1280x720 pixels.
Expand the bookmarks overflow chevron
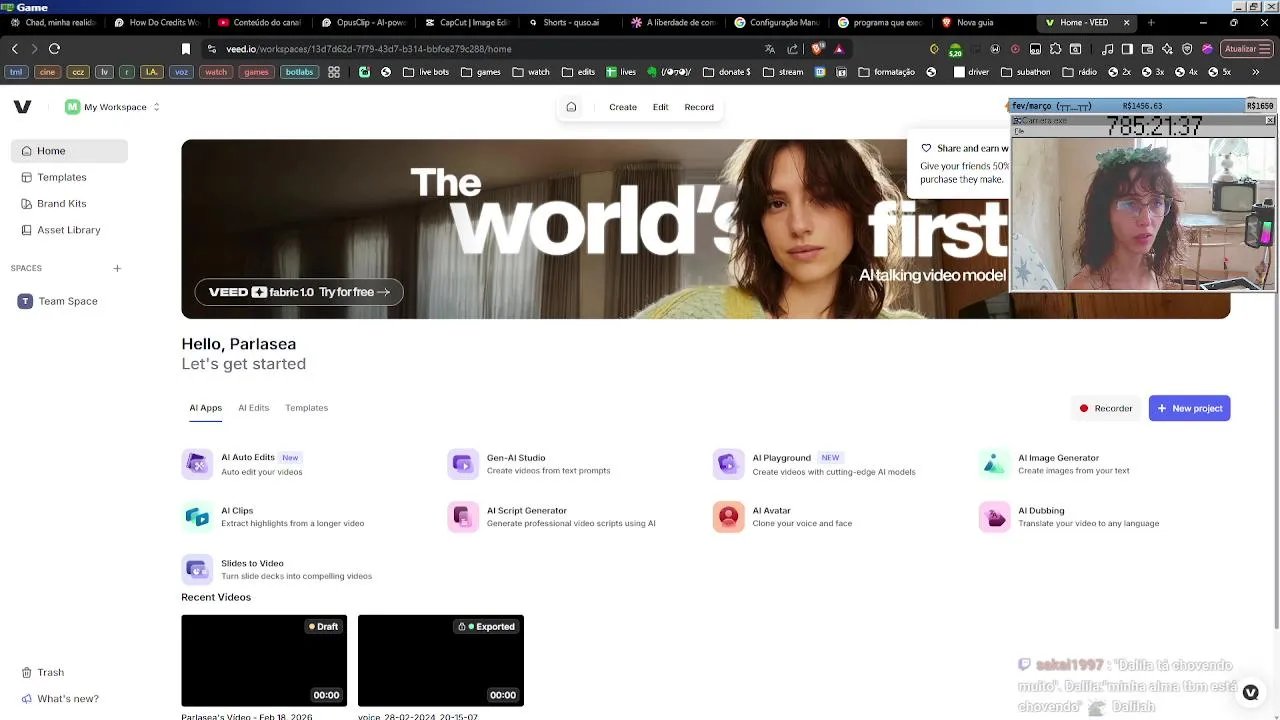click(x=1256, y=72)
